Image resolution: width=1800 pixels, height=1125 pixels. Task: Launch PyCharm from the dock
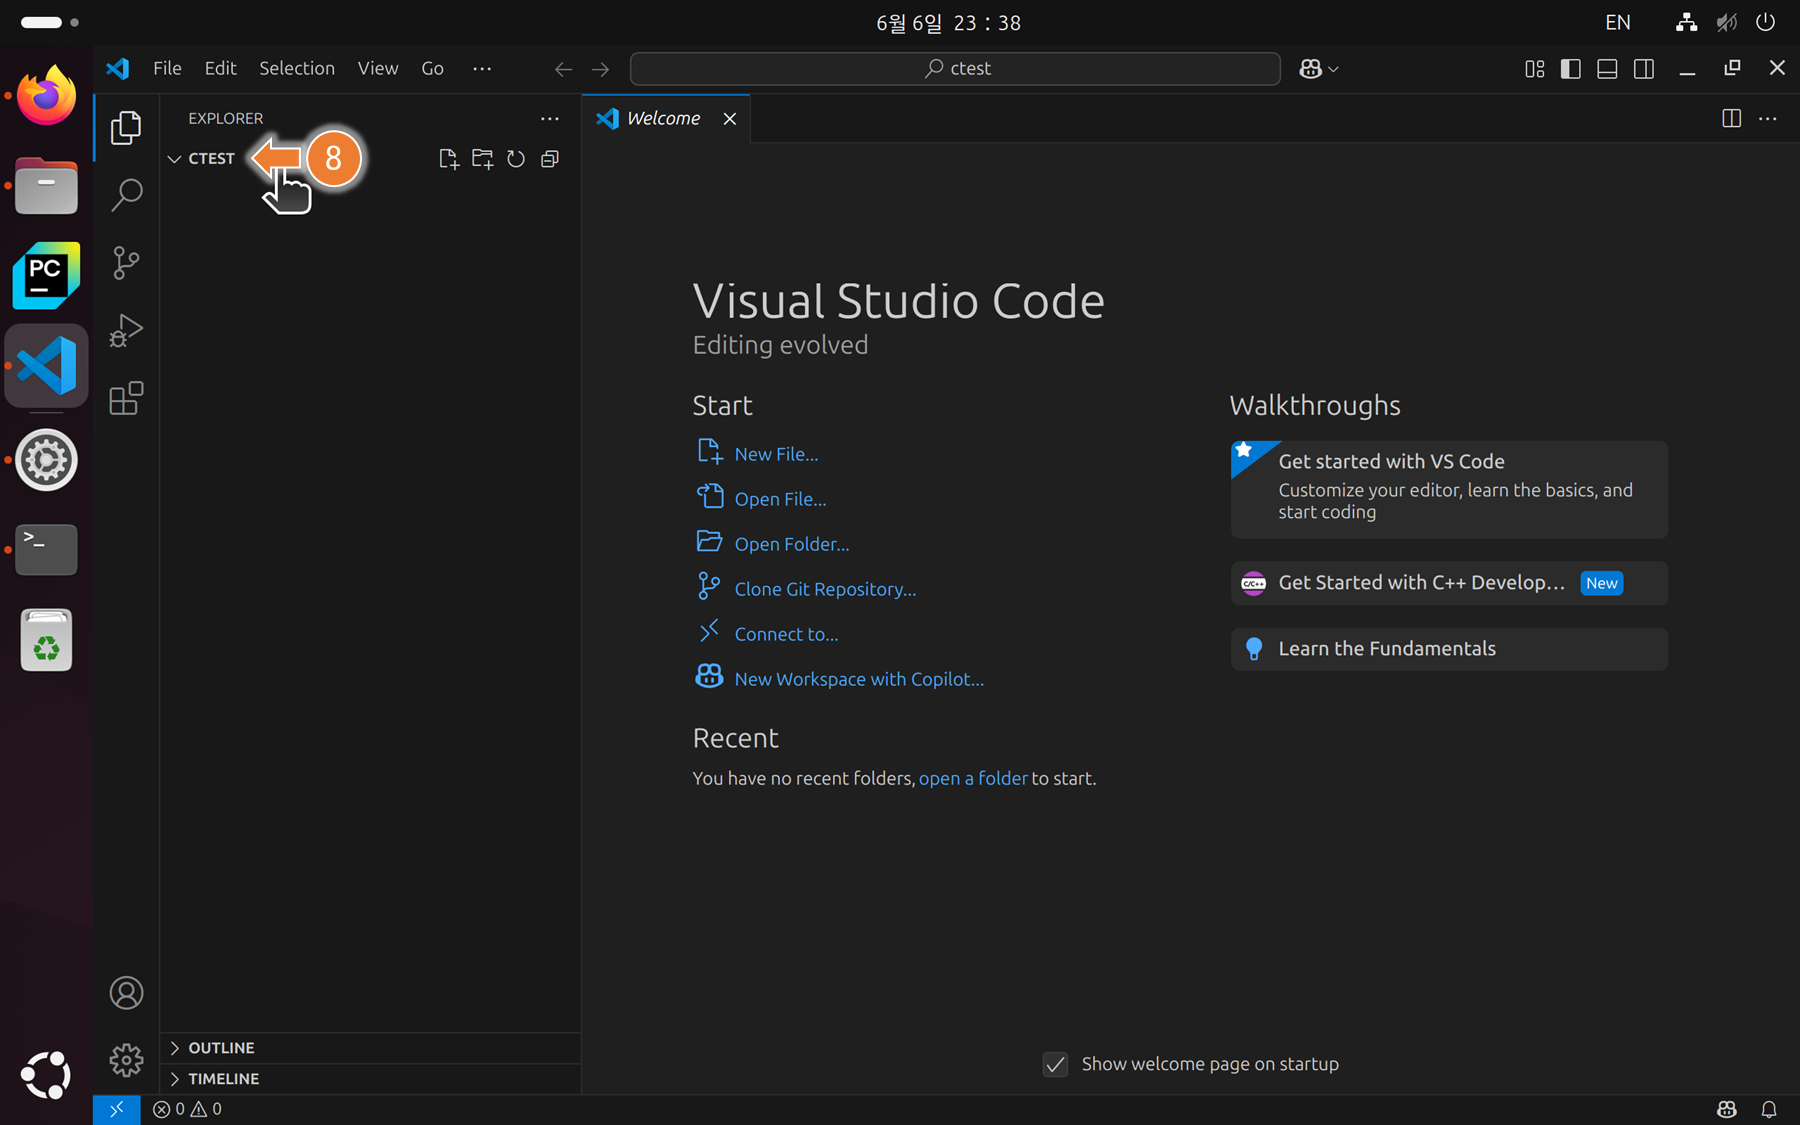(46, 276)
